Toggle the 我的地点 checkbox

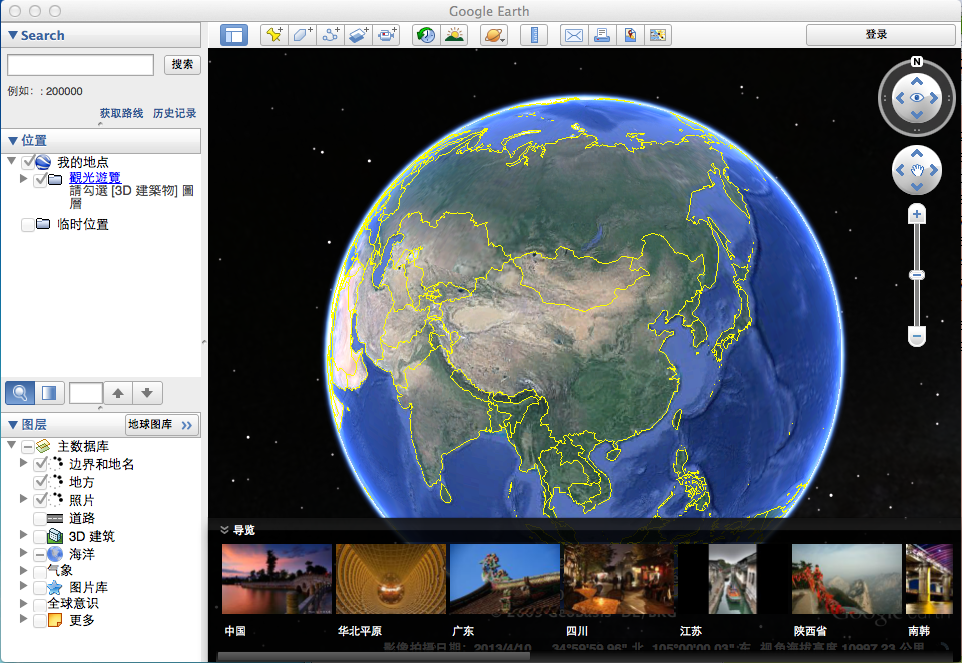[x=28, y=162]
